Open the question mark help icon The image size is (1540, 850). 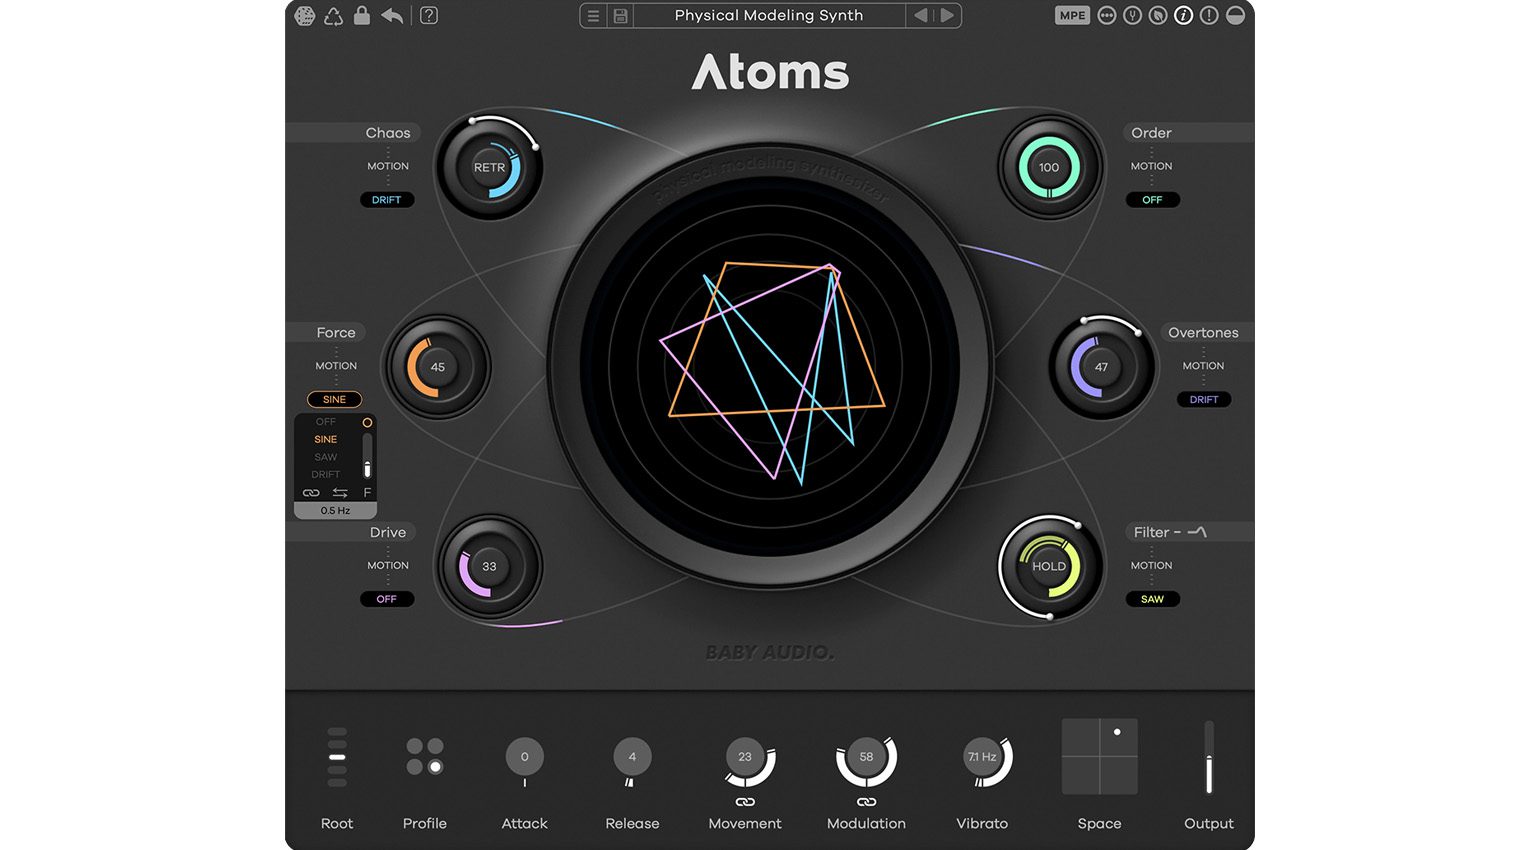429,16
